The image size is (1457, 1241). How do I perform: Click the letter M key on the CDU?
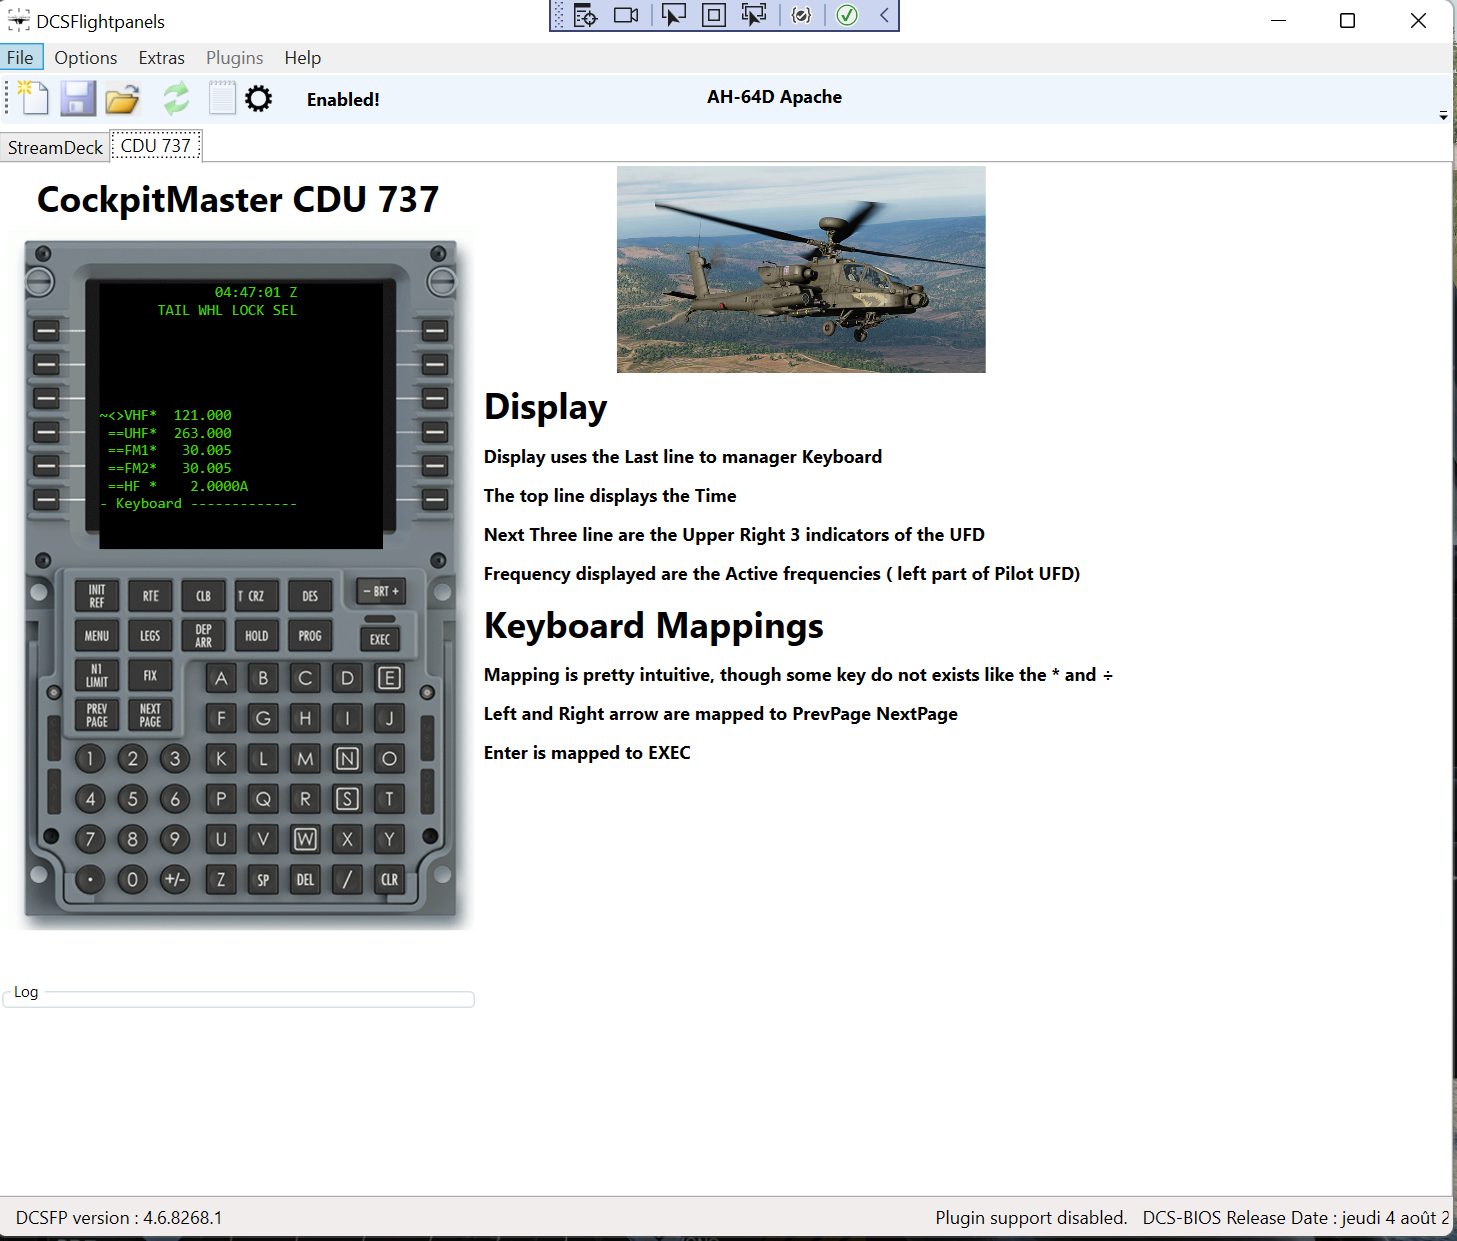click(305, 758)
